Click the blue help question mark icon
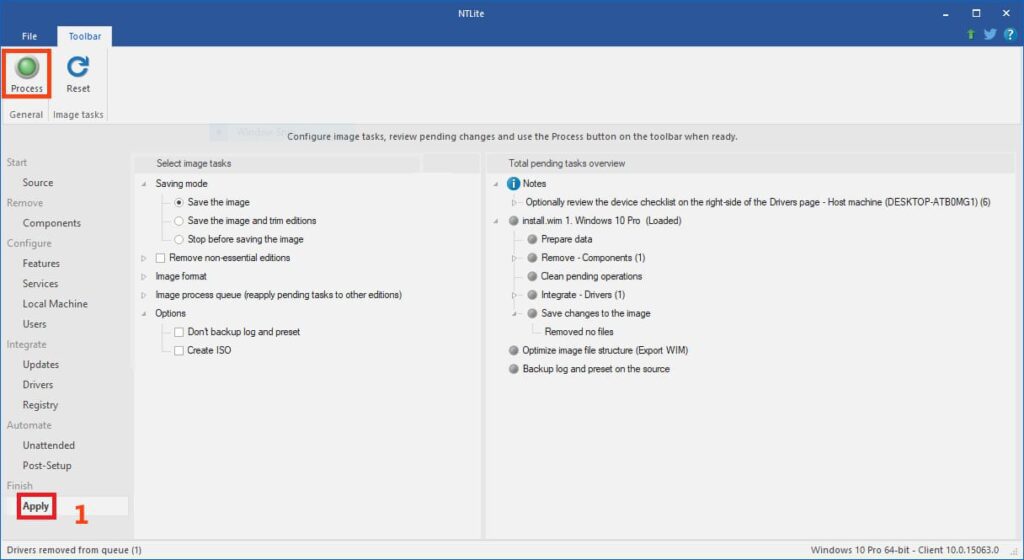1024x560 pixels. click(x=1009, y=34)
